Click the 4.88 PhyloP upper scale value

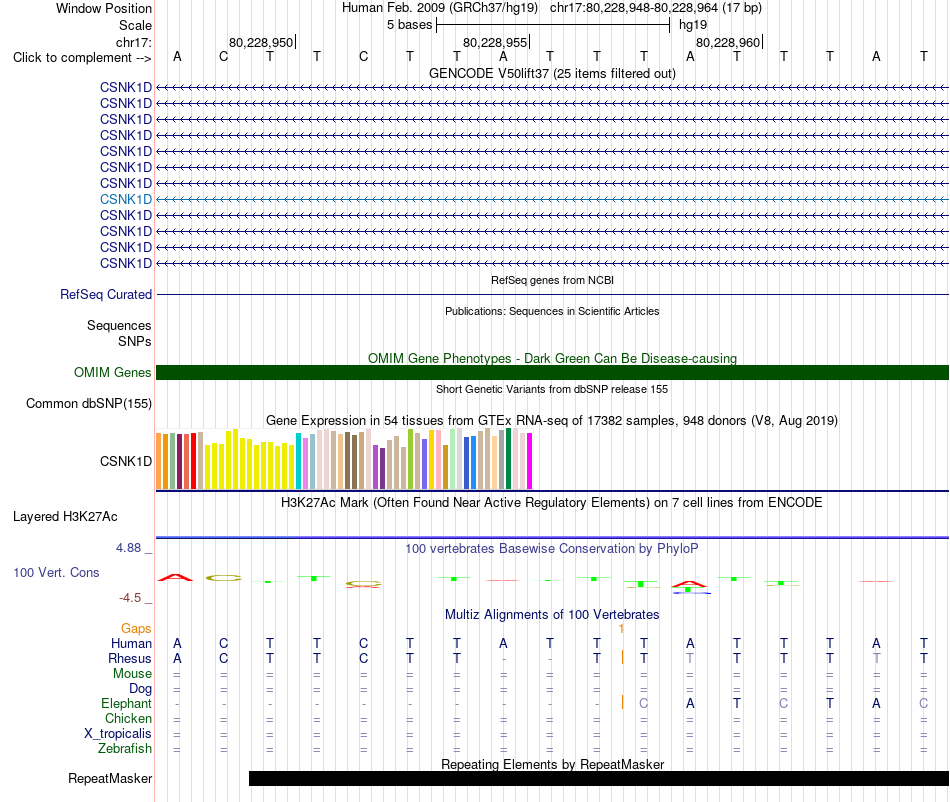(128, 548)
